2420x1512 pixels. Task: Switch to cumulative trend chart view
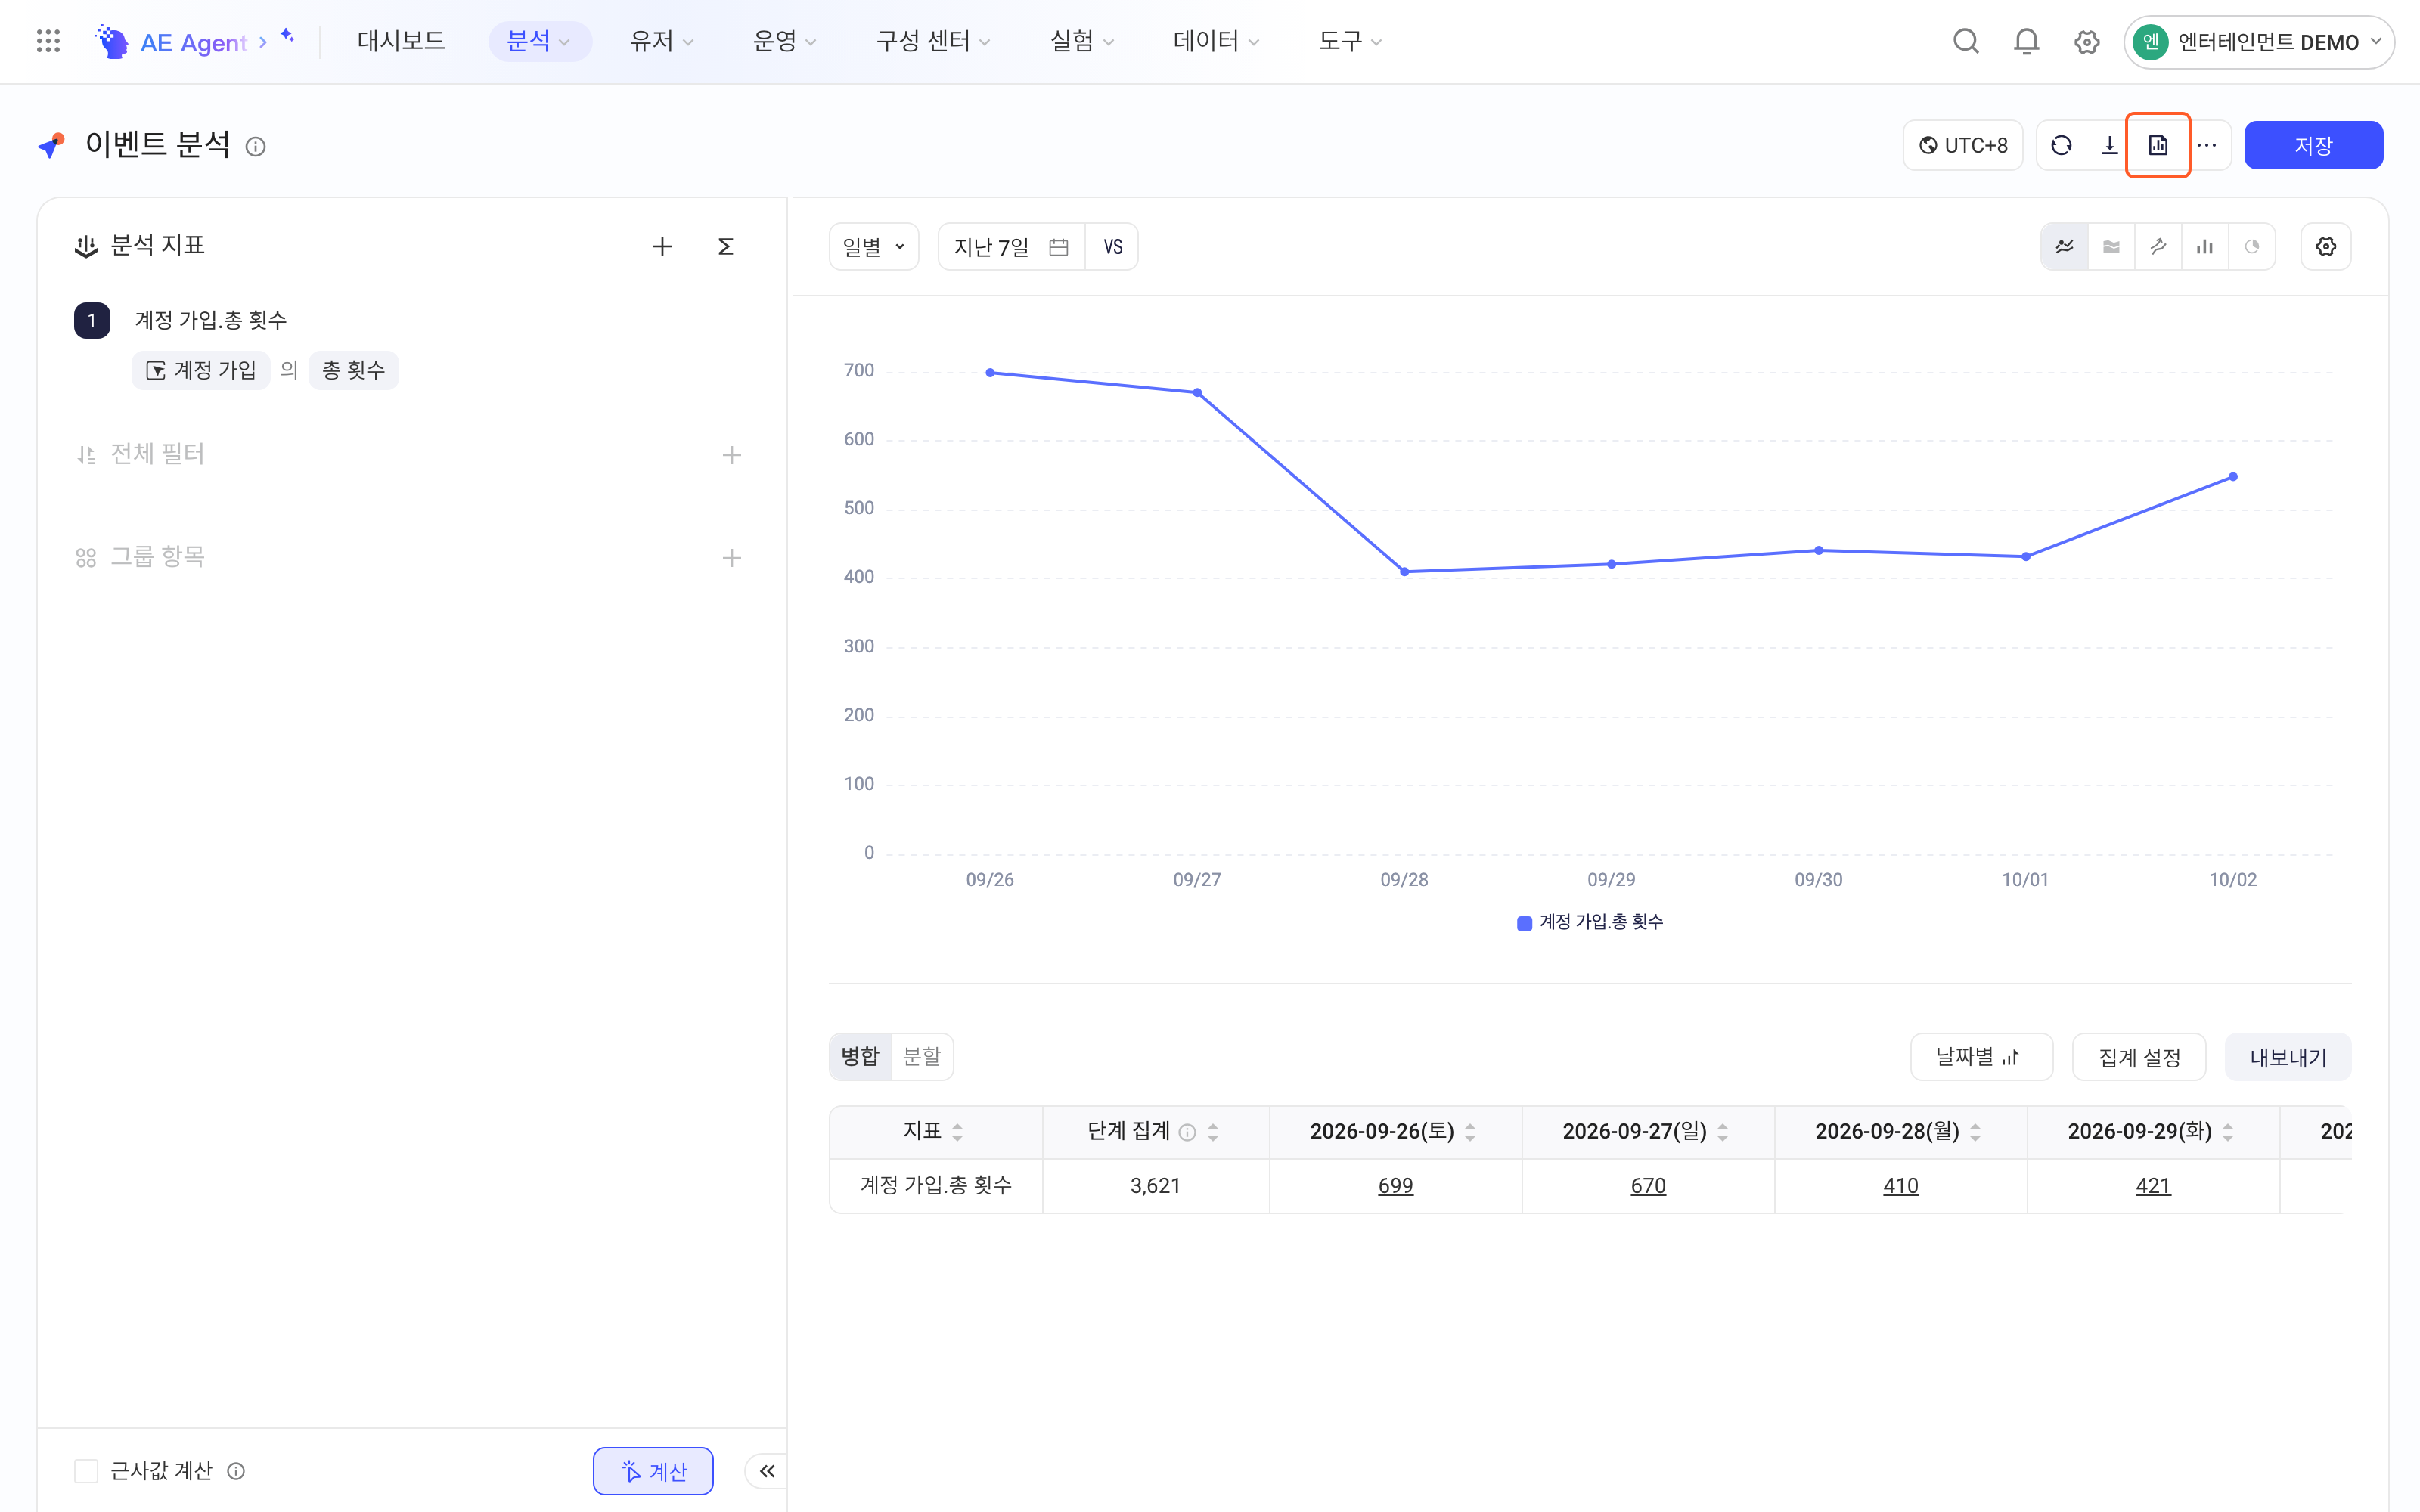coord(2158,246)
